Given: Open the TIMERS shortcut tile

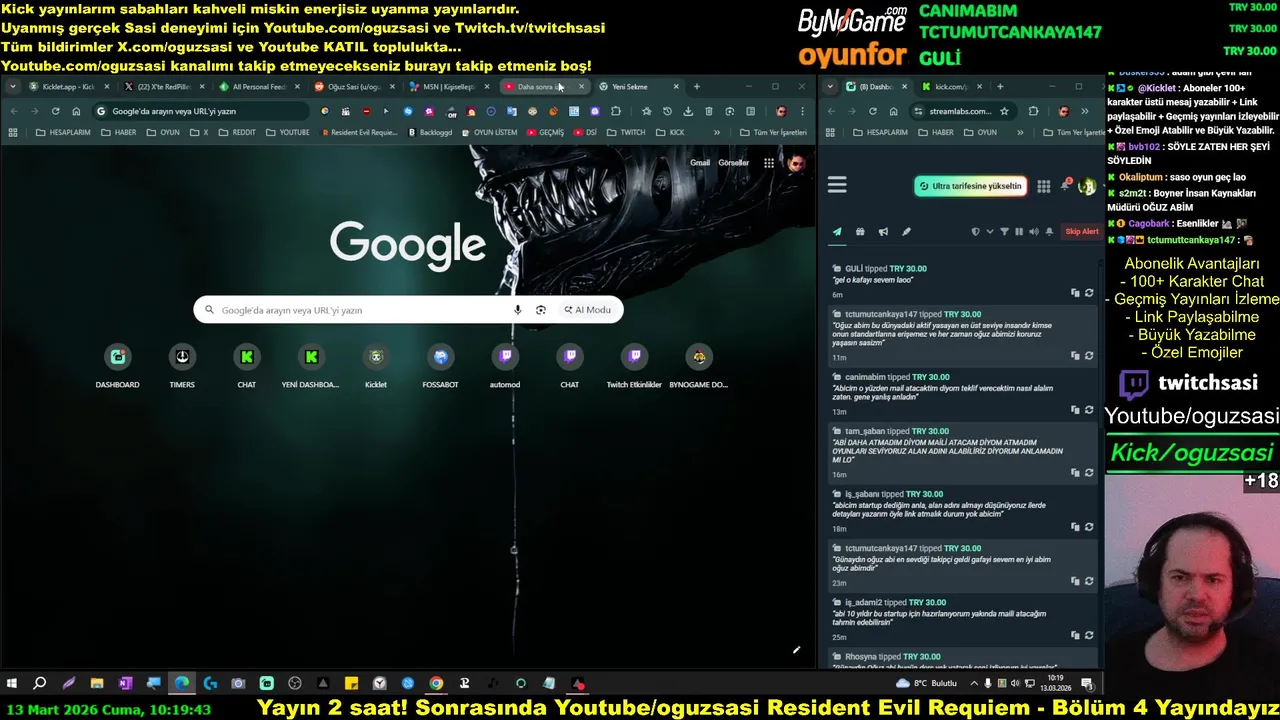Looking at the screenshot, I should (x=182, y=365).
